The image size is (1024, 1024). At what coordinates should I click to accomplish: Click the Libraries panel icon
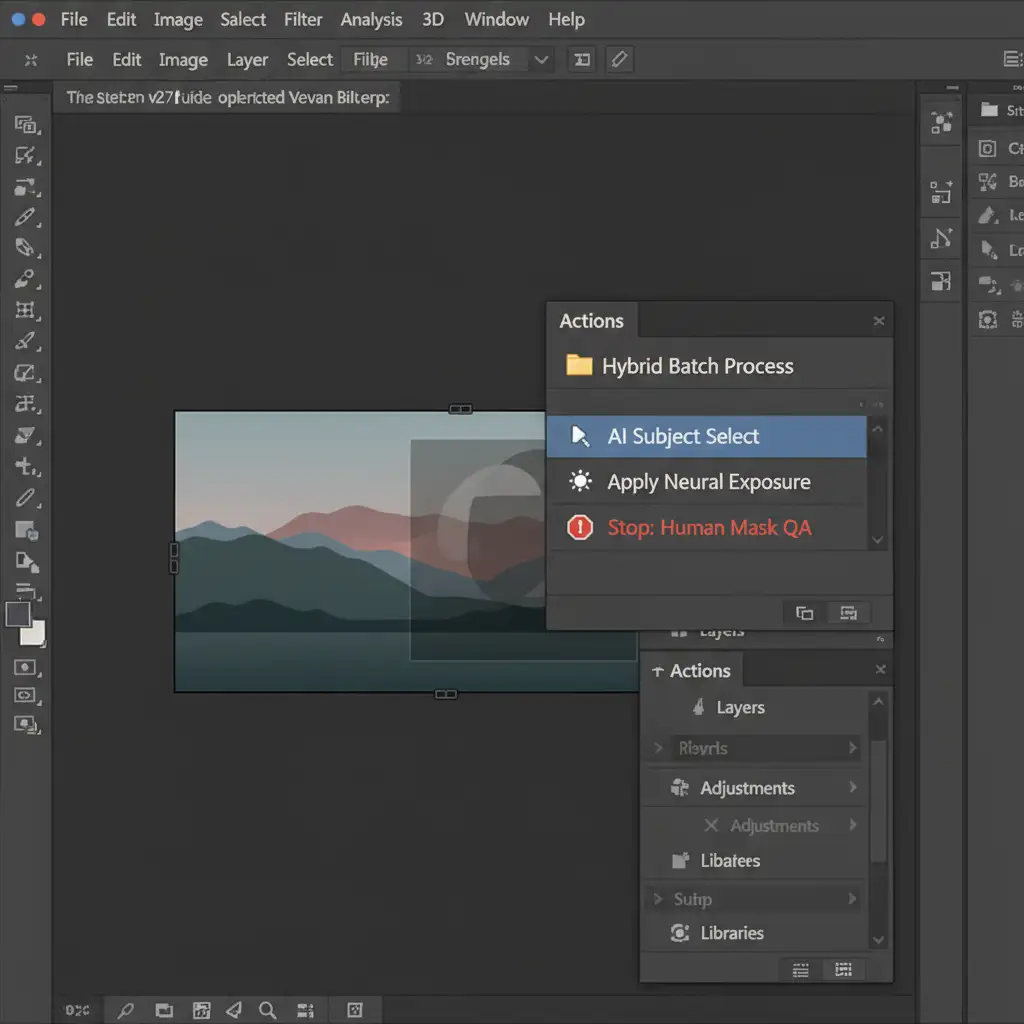(680, 933)
